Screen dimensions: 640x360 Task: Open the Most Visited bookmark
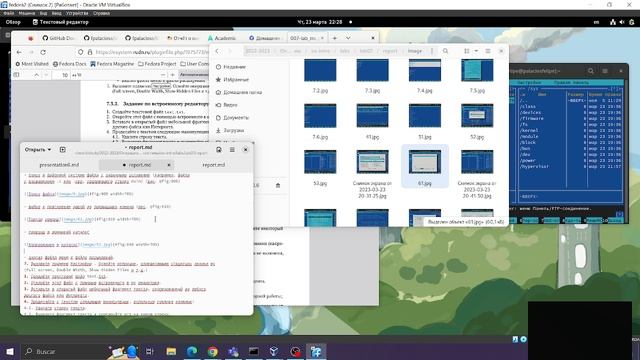pos(32,64)
